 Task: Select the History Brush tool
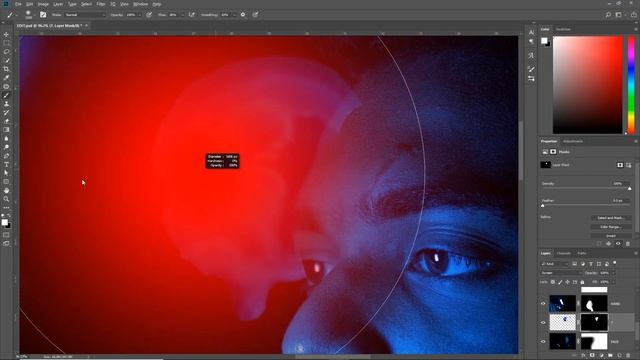coord(6,112)
